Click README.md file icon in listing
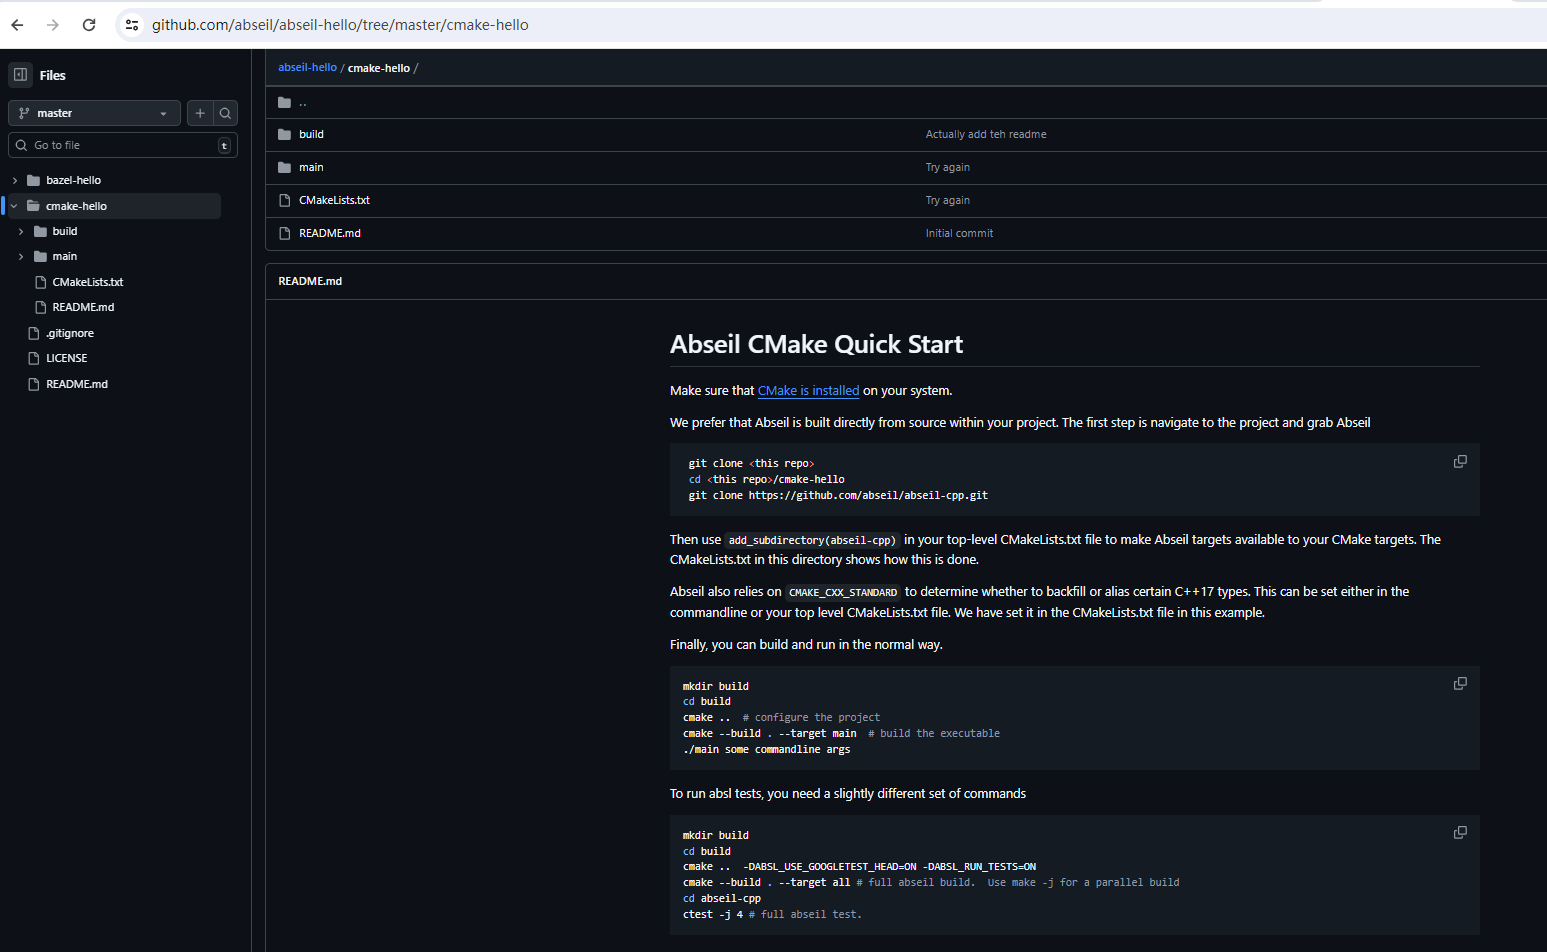Viewport: 1547px width, 952px height. click(285, 234)
